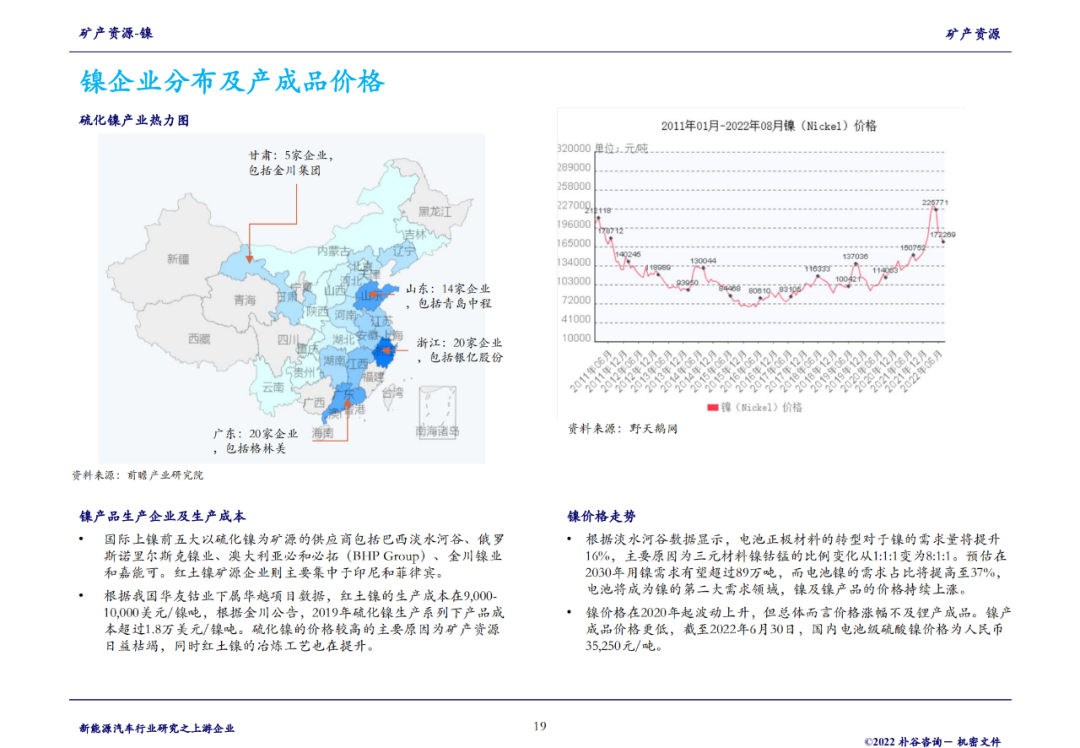Click 台湾 label on the map
This screenshot has width=1080, height=748.
pyautogui.click(x=393, y=393)
